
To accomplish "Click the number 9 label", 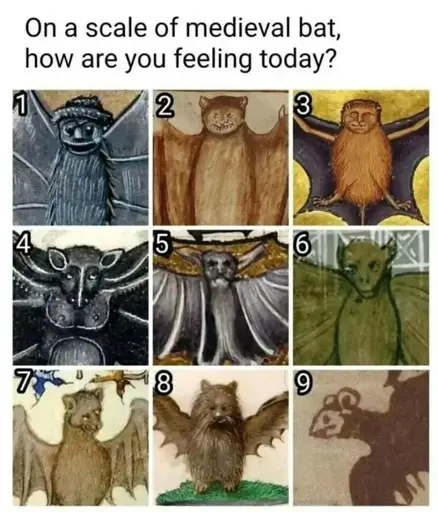I will (304, 384).
